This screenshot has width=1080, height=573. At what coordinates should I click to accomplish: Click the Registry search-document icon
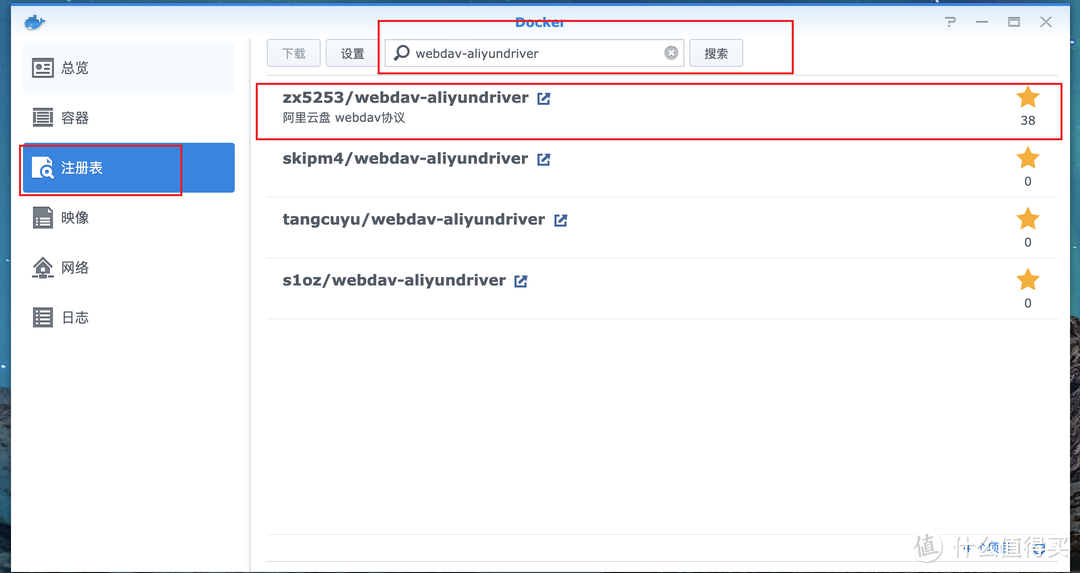(x=43, y=168)
